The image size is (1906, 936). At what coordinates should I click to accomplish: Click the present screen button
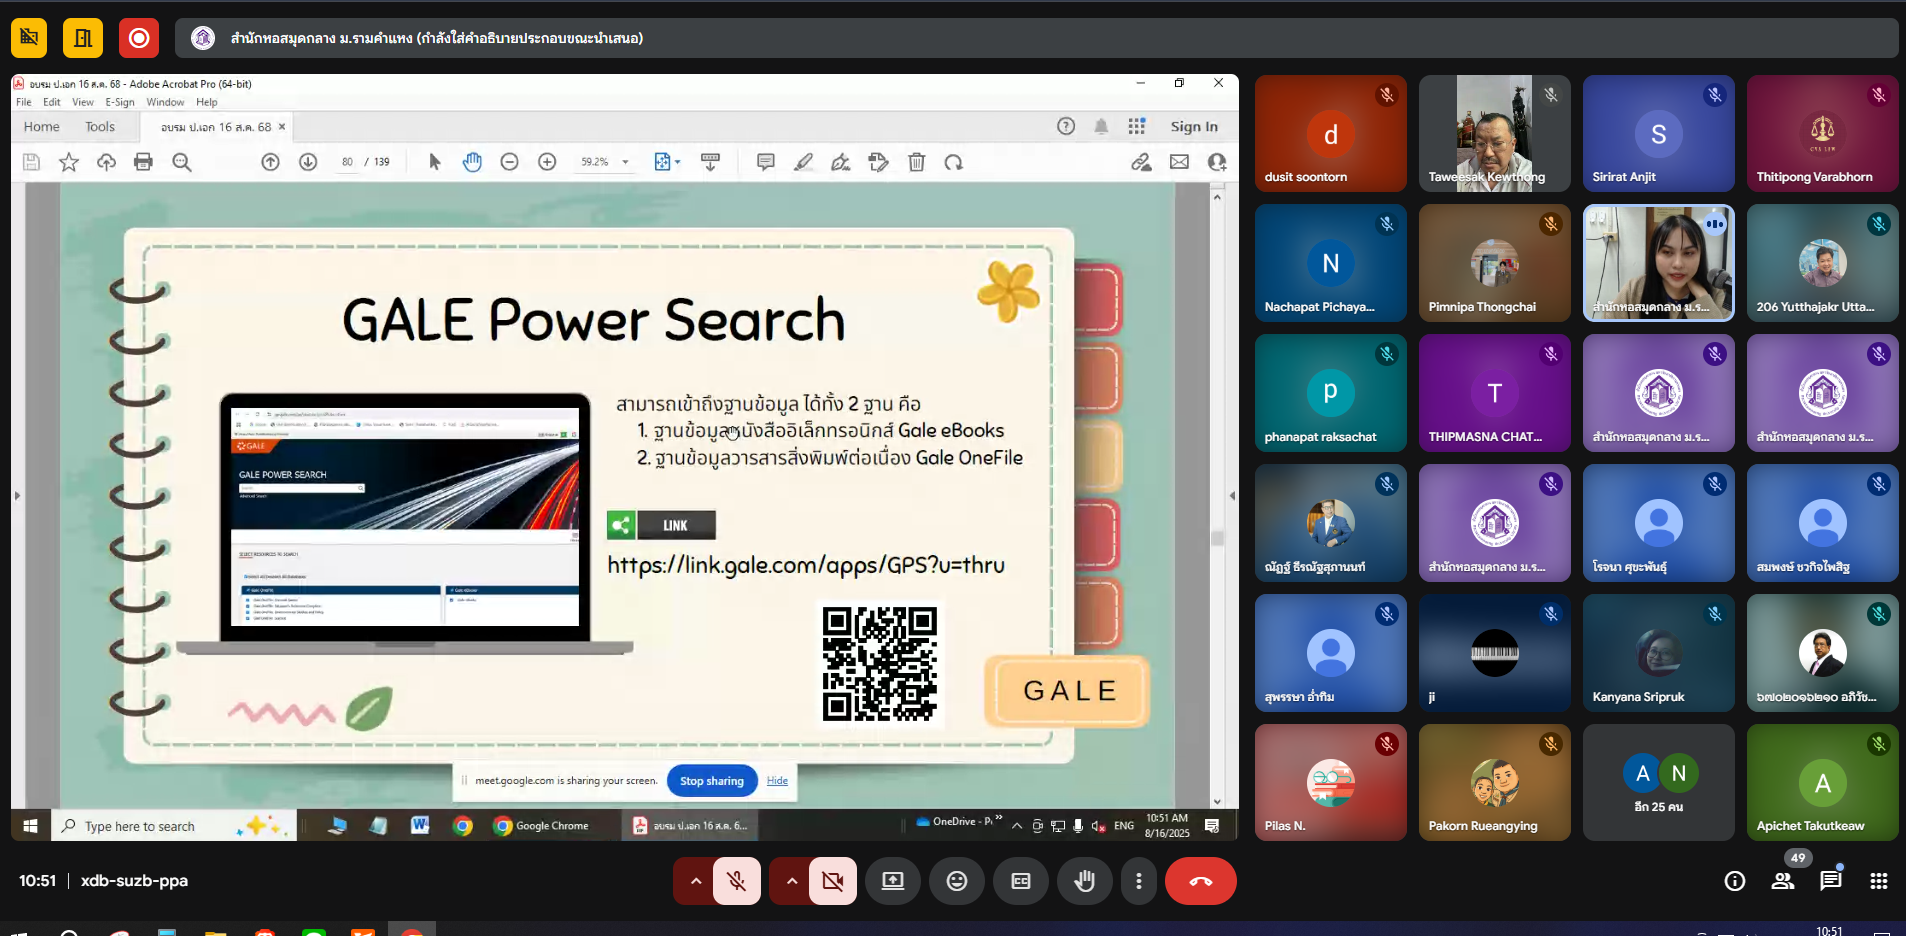[893, 881]
